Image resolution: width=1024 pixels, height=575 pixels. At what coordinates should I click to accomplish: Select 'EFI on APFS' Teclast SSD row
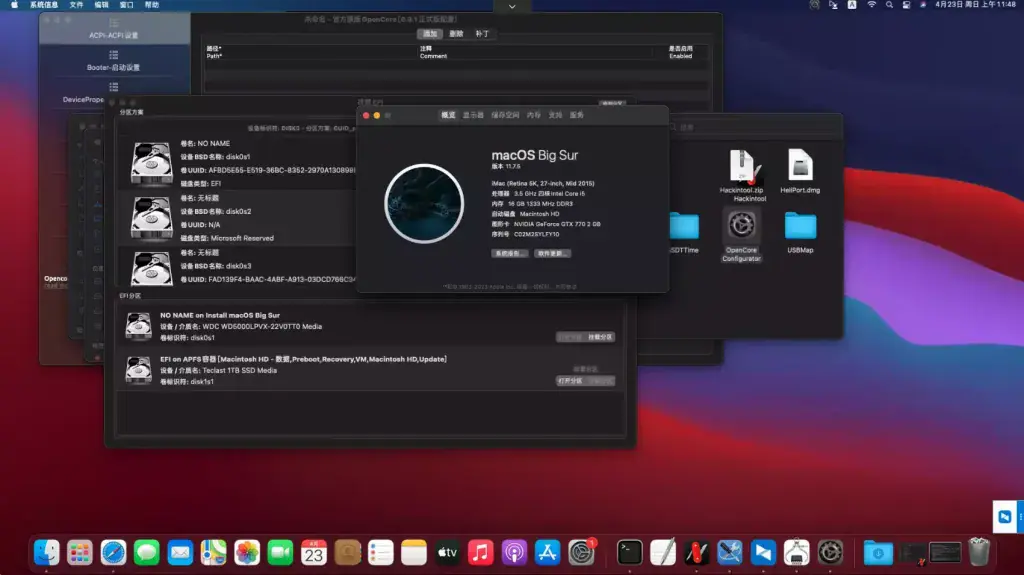pyautogui.click(x=370, y=370)
